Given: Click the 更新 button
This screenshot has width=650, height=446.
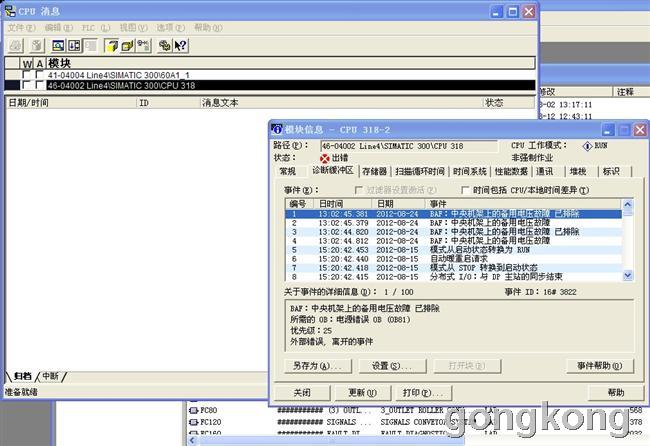Looking at the screenshot, I should point(363,393).
